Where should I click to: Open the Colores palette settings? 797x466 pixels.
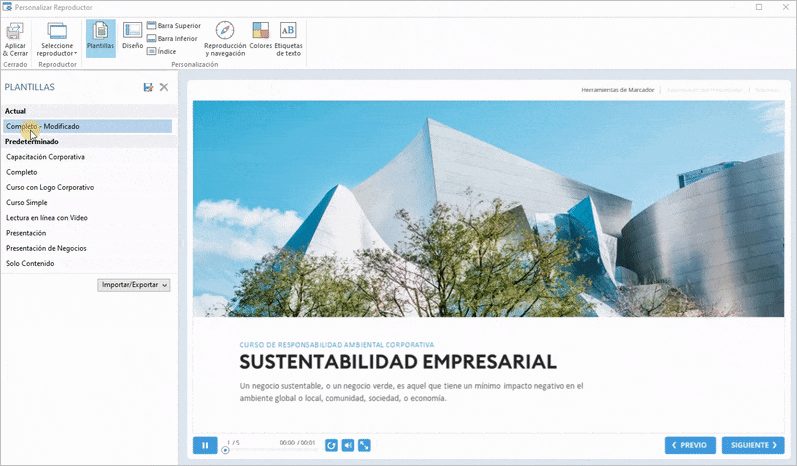pyautogui.click(x=260, y=37)
